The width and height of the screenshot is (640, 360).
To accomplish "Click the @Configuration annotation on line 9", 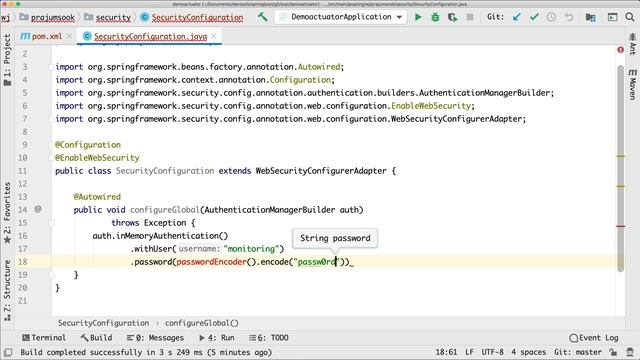I will pos(88,145).
